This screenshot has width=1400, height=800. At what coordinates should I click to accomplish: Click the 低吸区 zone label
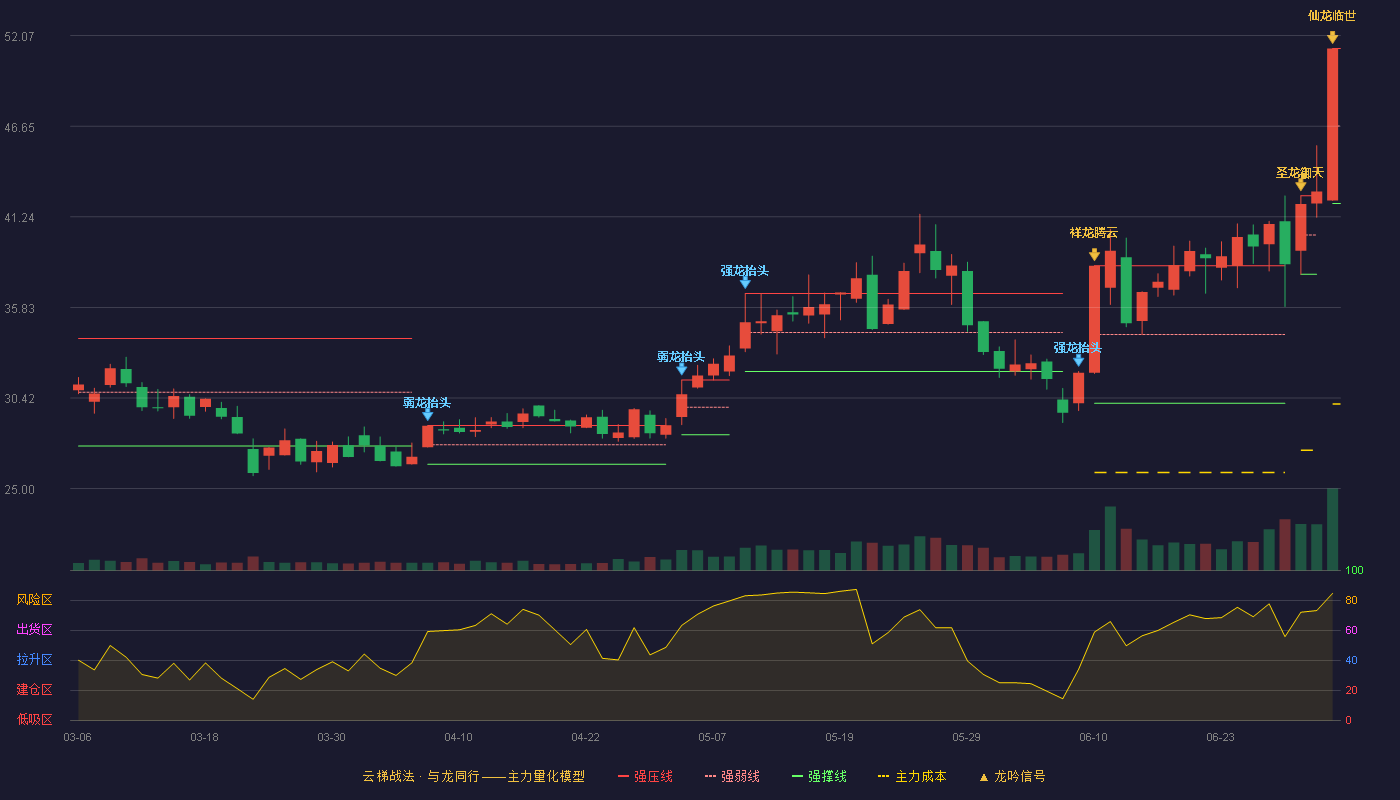tap(34, 720)
